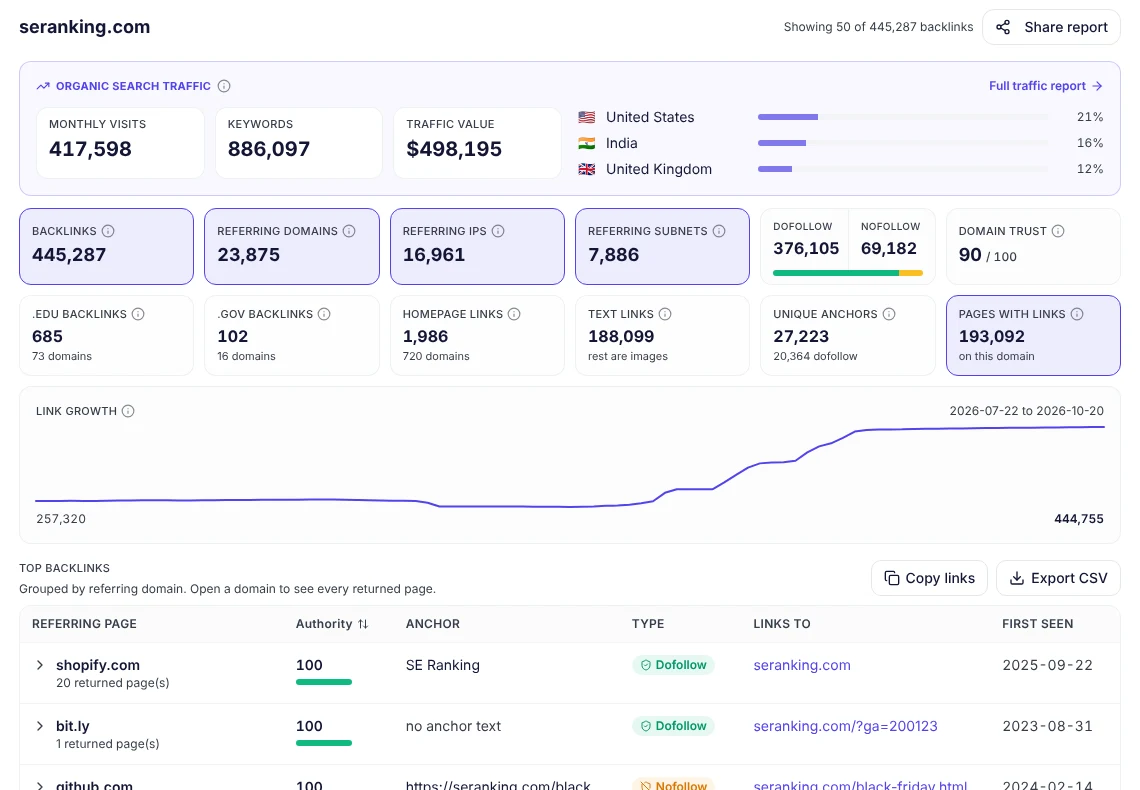Click the Copy links button
The image size is (1140, 790).
pyautogui.click(x=929, y=578)
